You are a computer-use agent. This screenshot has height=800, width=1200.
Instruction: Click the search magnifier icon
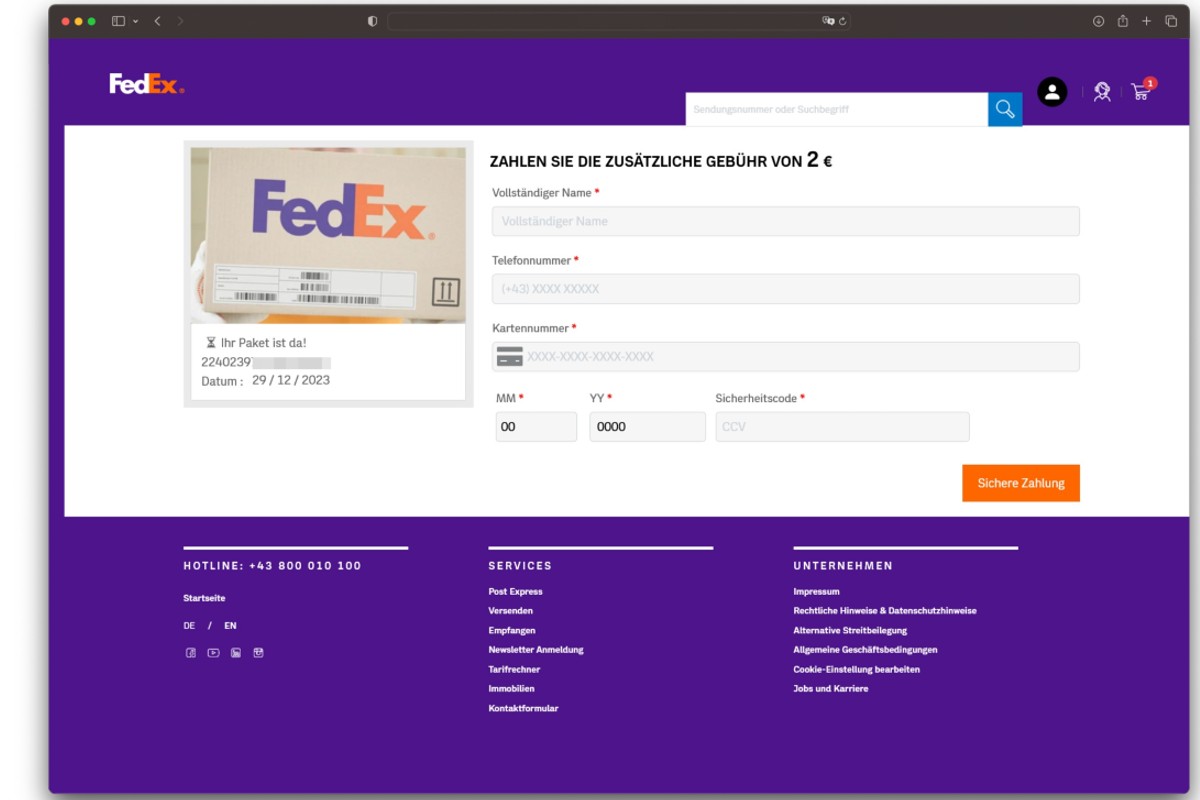click(x=1007, y=108)
